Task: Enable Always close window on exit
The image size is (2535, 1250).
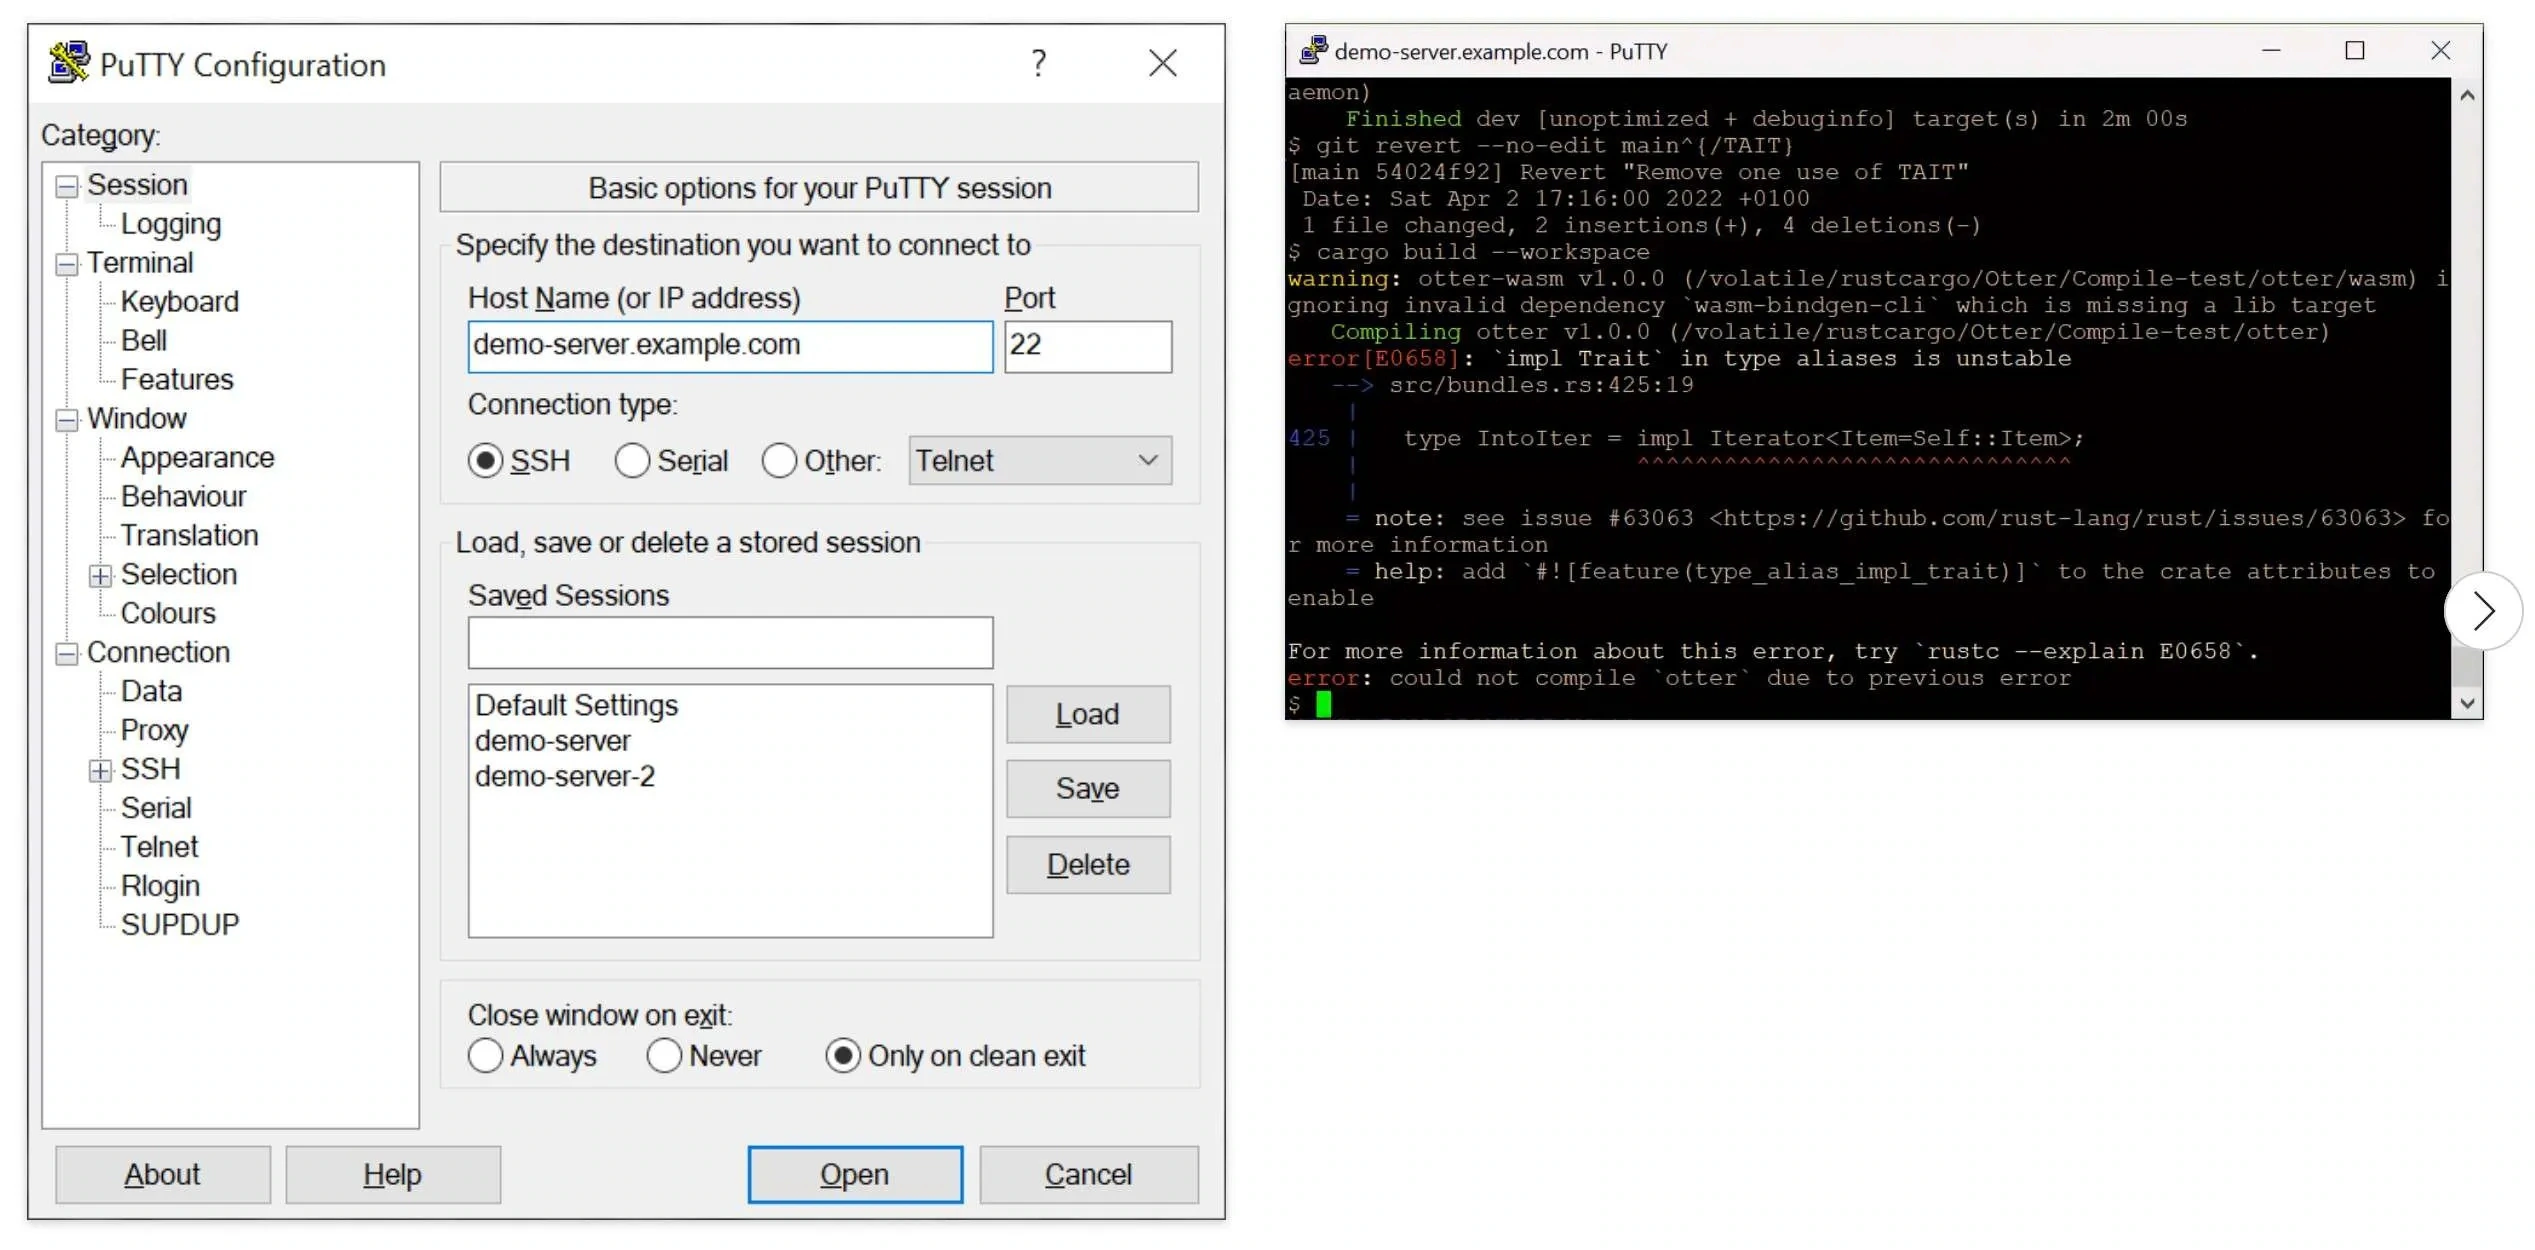Action: point(485,1056)
